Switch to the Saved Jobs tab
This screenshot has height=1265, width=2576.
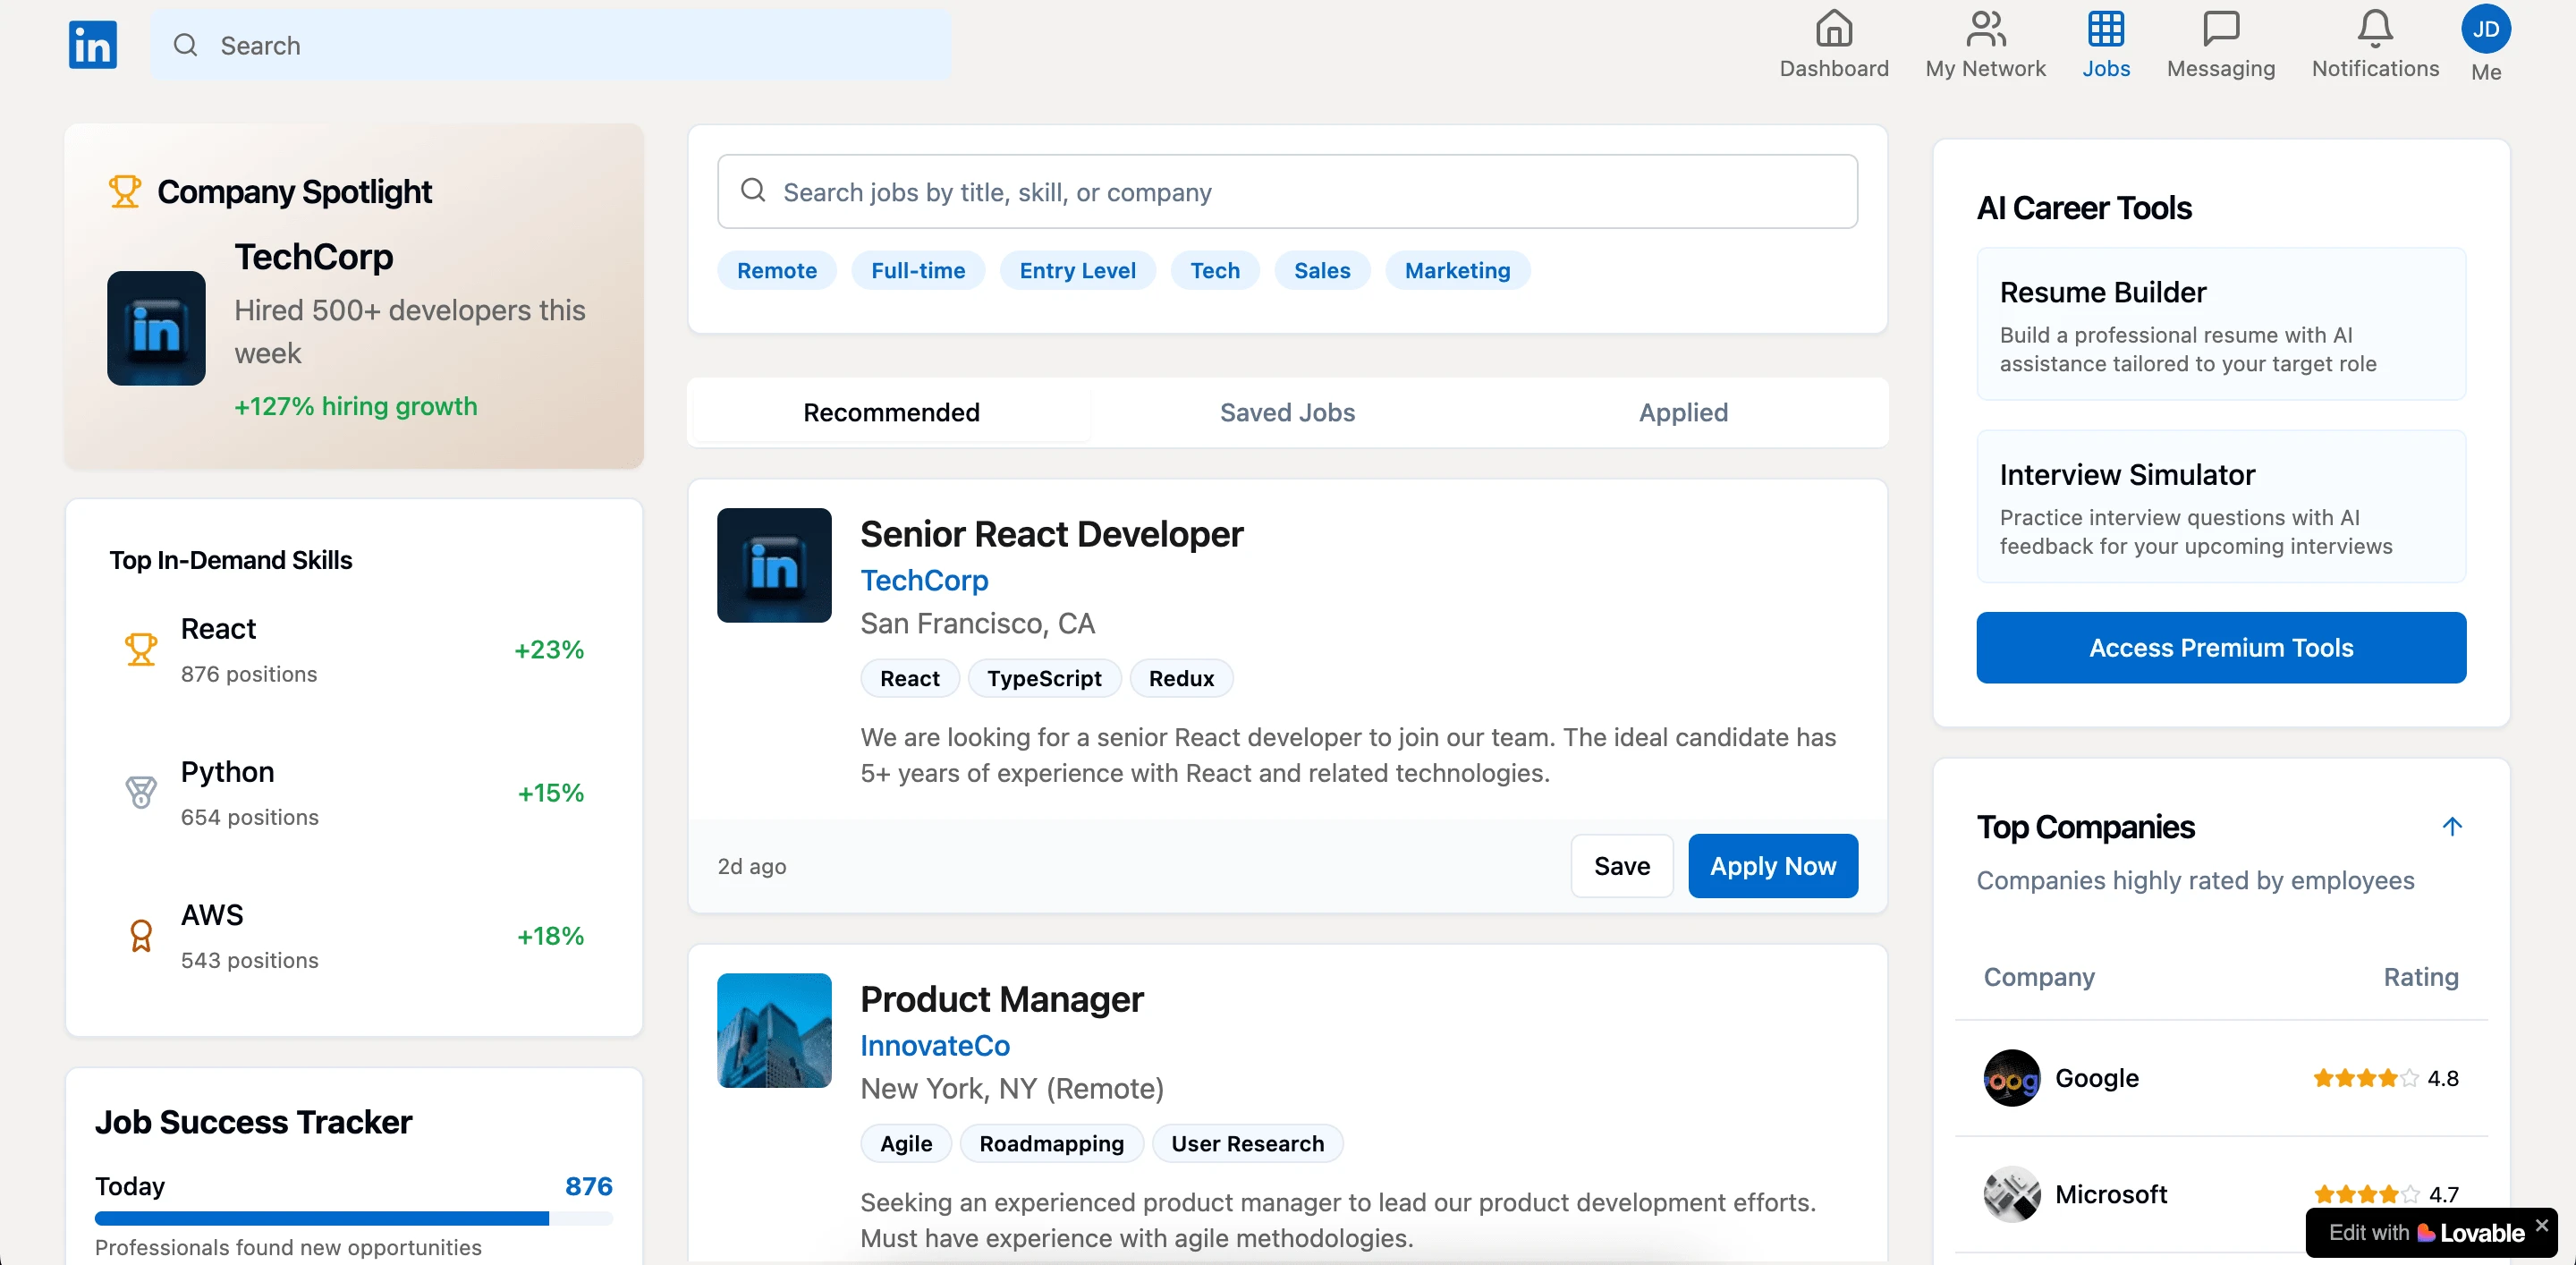1287,412
